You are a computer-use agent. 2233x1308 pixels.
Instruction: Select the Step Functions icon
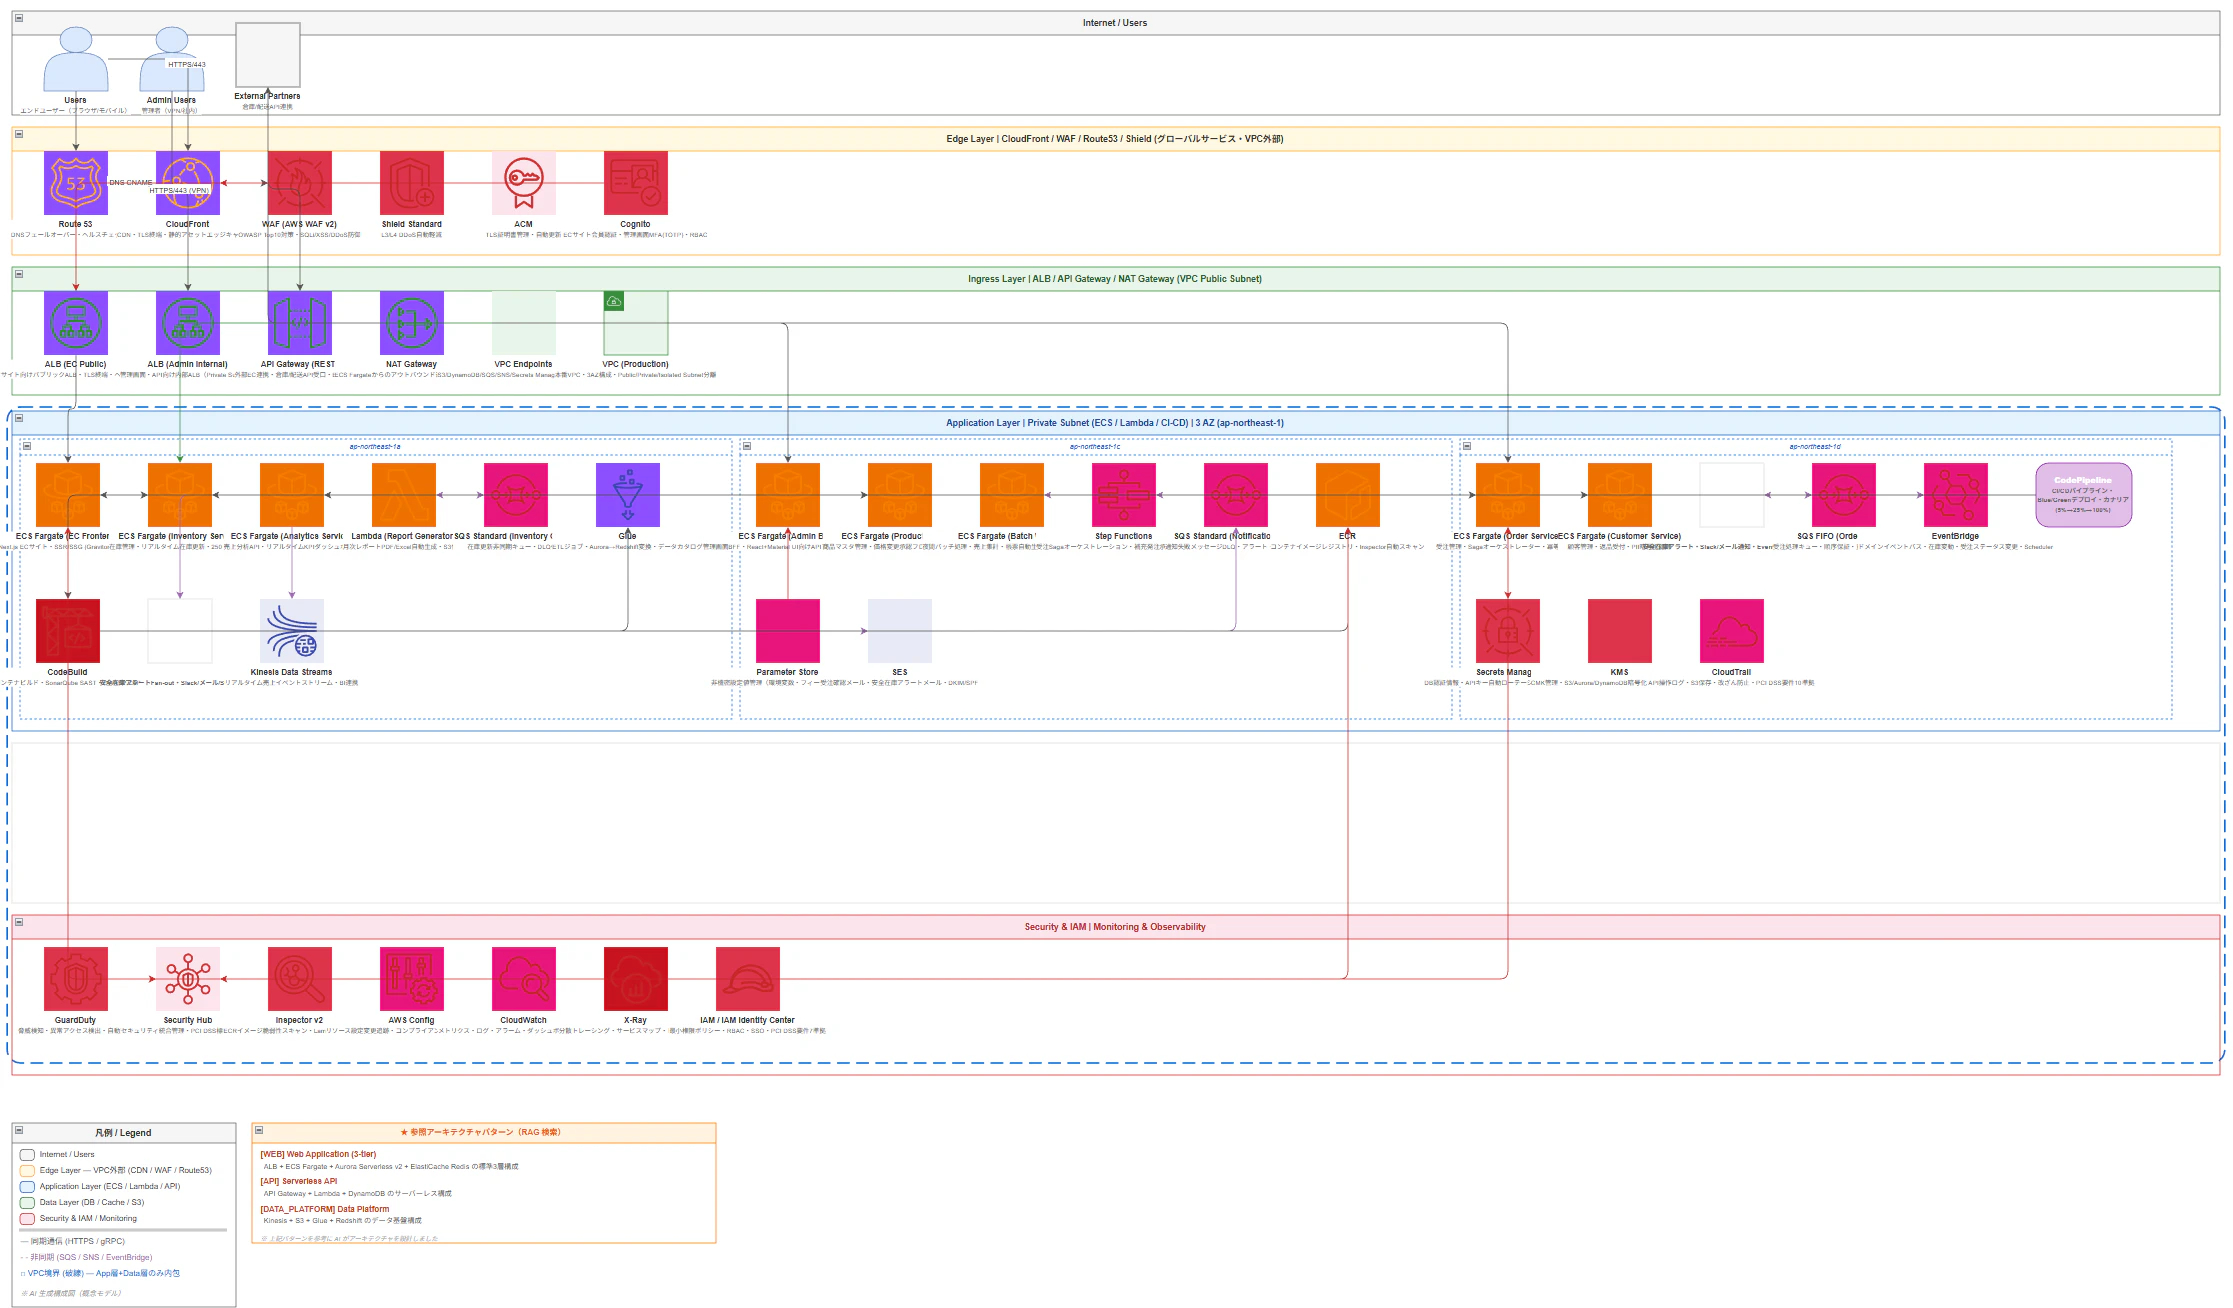(1124, 495)
